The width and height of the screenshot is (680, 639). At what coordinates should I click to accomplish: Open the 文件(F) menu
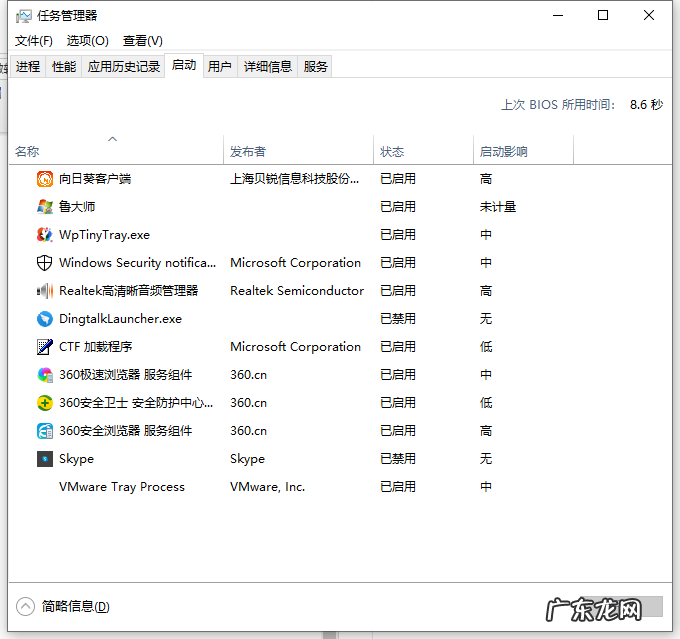click(x=34, y=41)
